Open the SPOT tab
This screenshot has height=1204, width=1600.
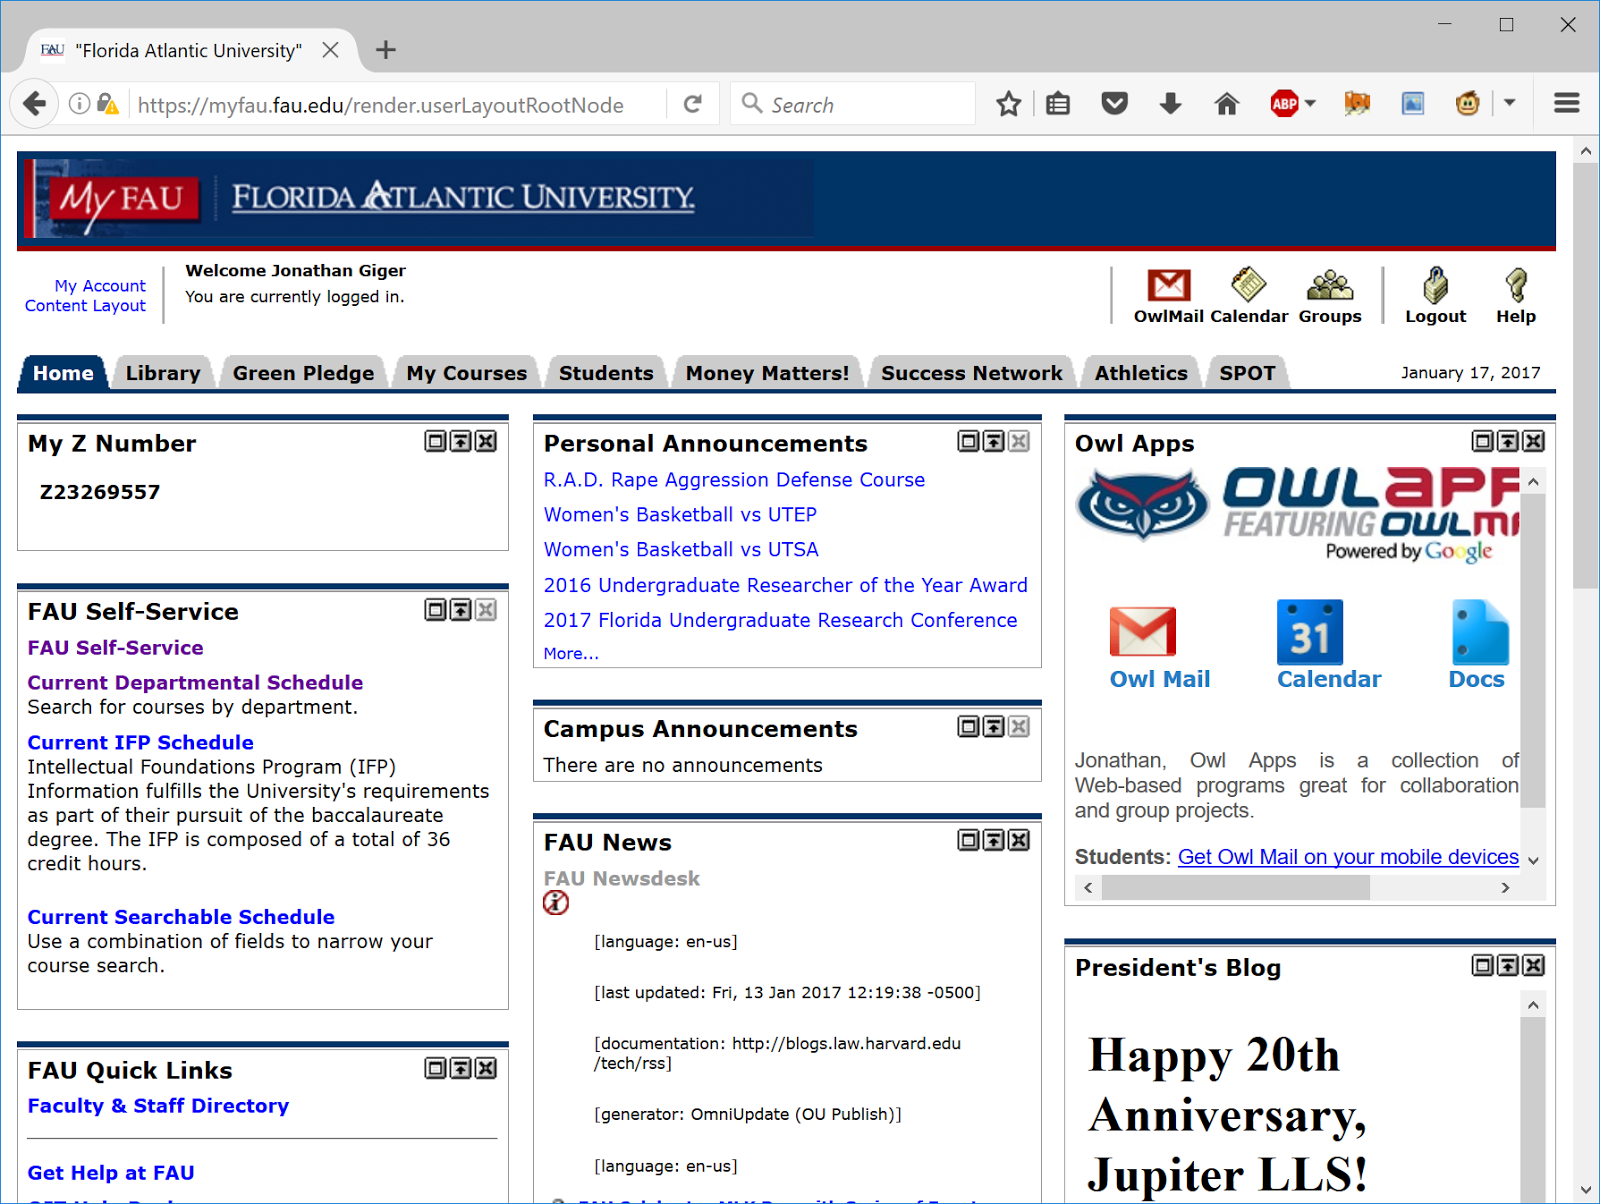[1247, 373]
